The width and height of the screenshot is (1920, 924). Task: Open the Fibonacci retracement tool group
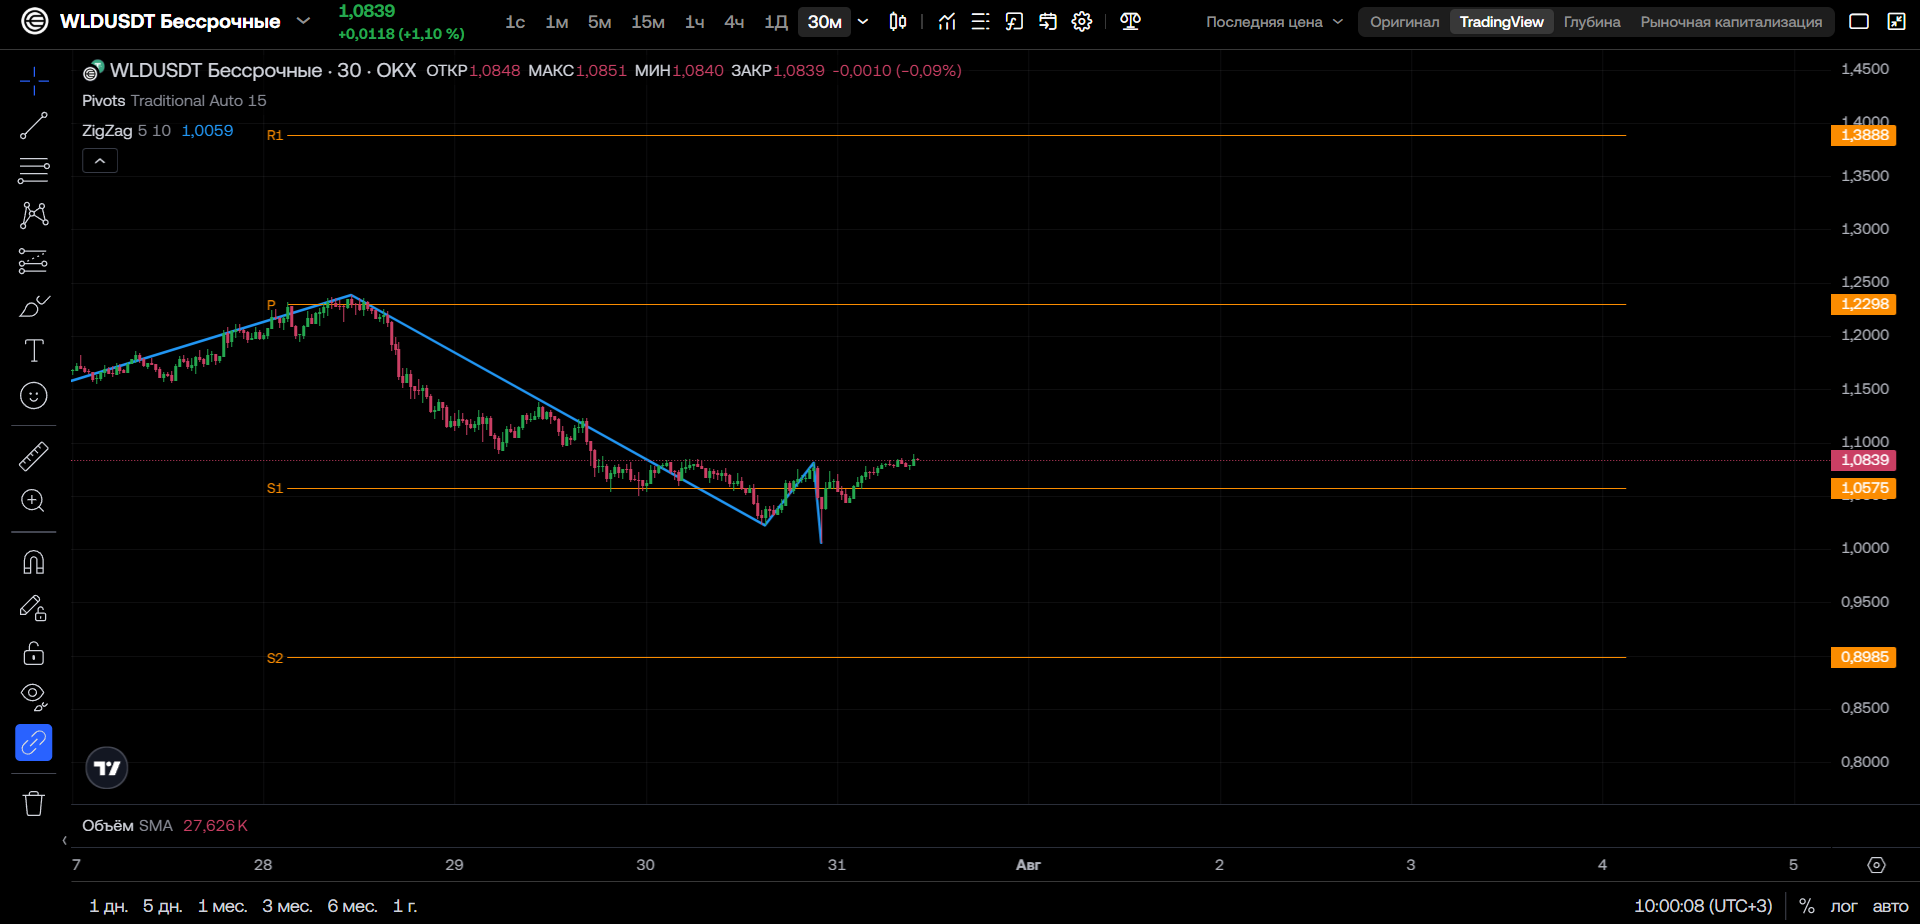(34, 171)
